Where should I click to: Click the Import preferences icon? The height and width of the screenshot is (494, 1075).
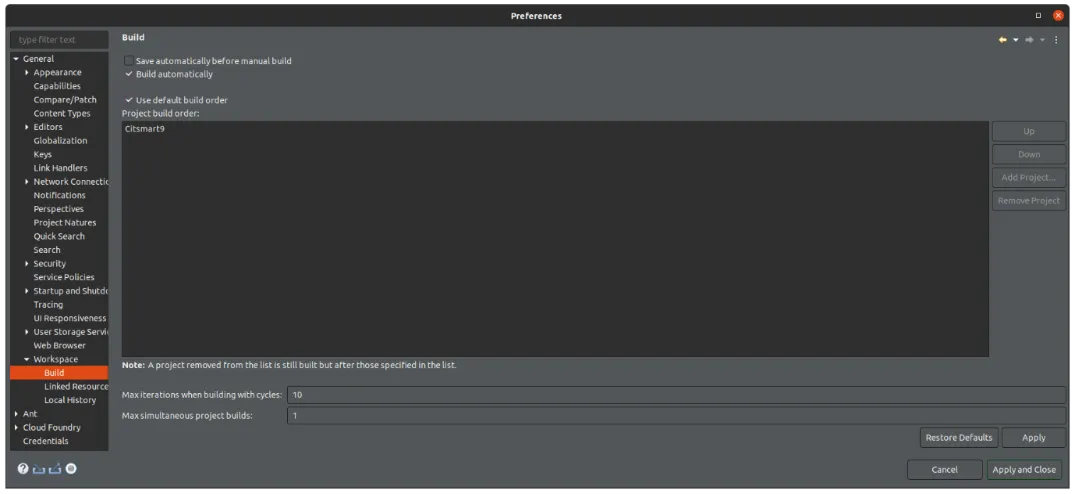pos(38,469)
